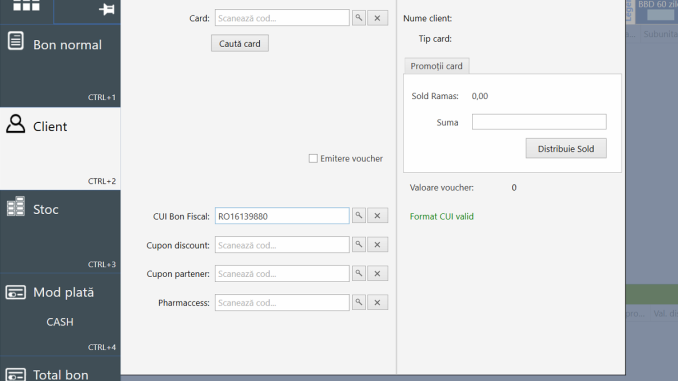The image size is (678, 381).
Task: Search Cupon partener with magnifier icon
Action: [x=359, y=273]
